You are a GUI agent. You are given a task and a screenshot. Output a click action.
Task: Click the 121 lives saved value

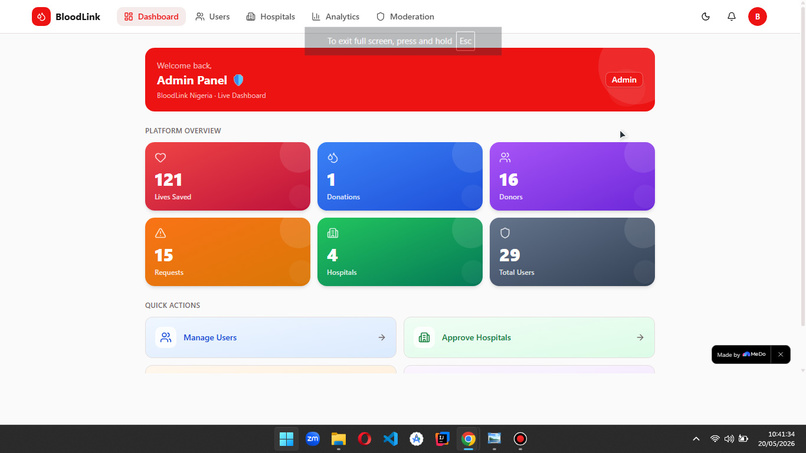(168, 180)
